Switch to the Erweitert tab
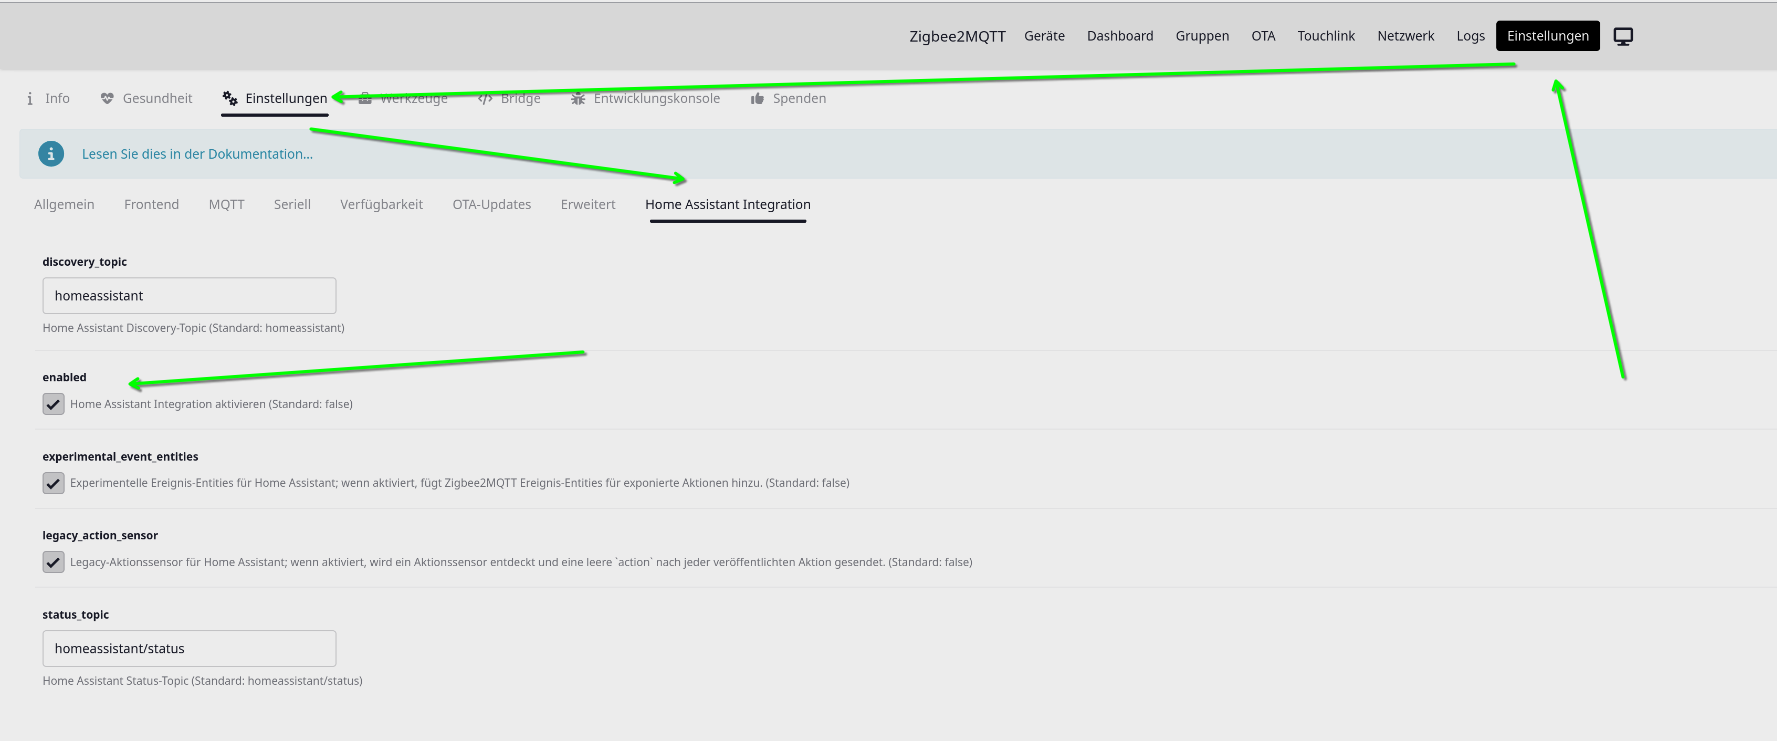Screen dimensions: 1777x741 [x=588, y=204]
